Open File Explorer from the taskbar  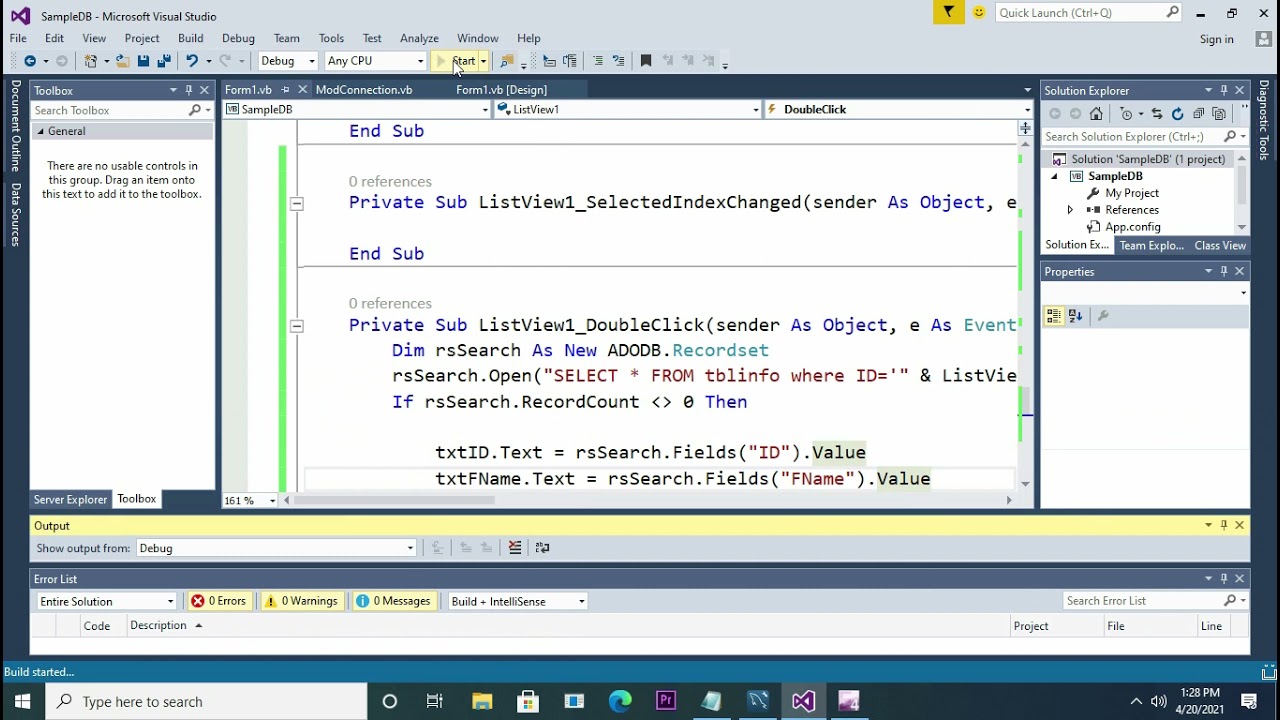[482, 701]
